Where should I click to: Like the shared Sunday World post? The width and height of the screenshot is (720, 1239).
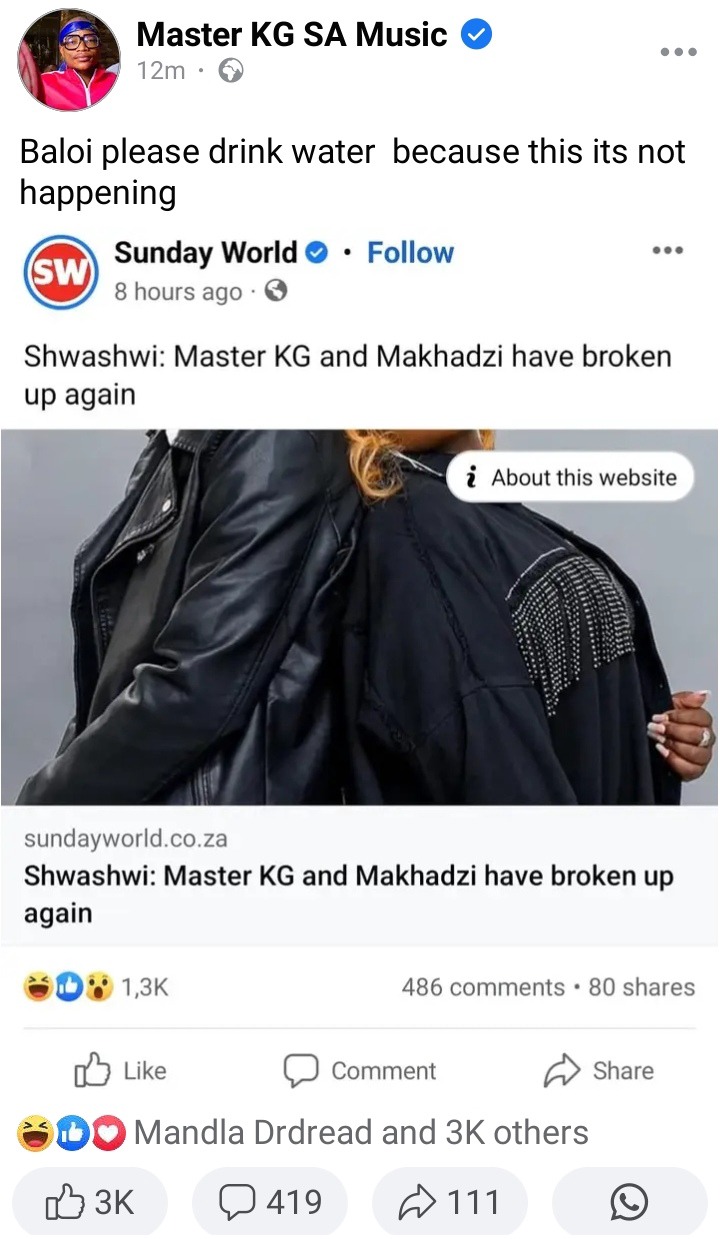coord(120,1071)
